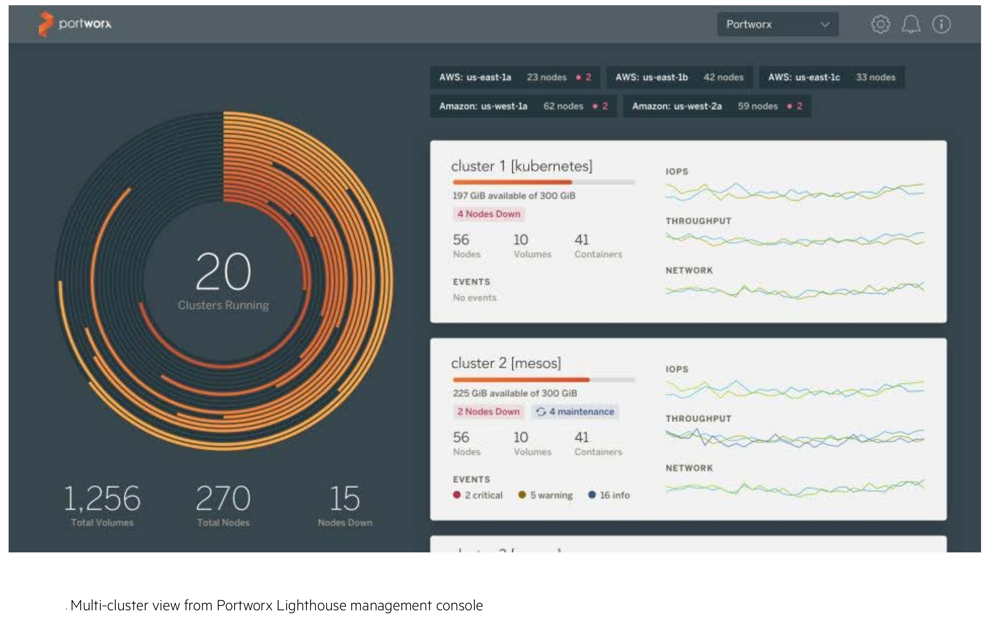The width and height of the screenshot is (999, 623).
Task: Click the 56 Nodes count in cluster 2
Action: pyautogui.click(x=466, y=443)
